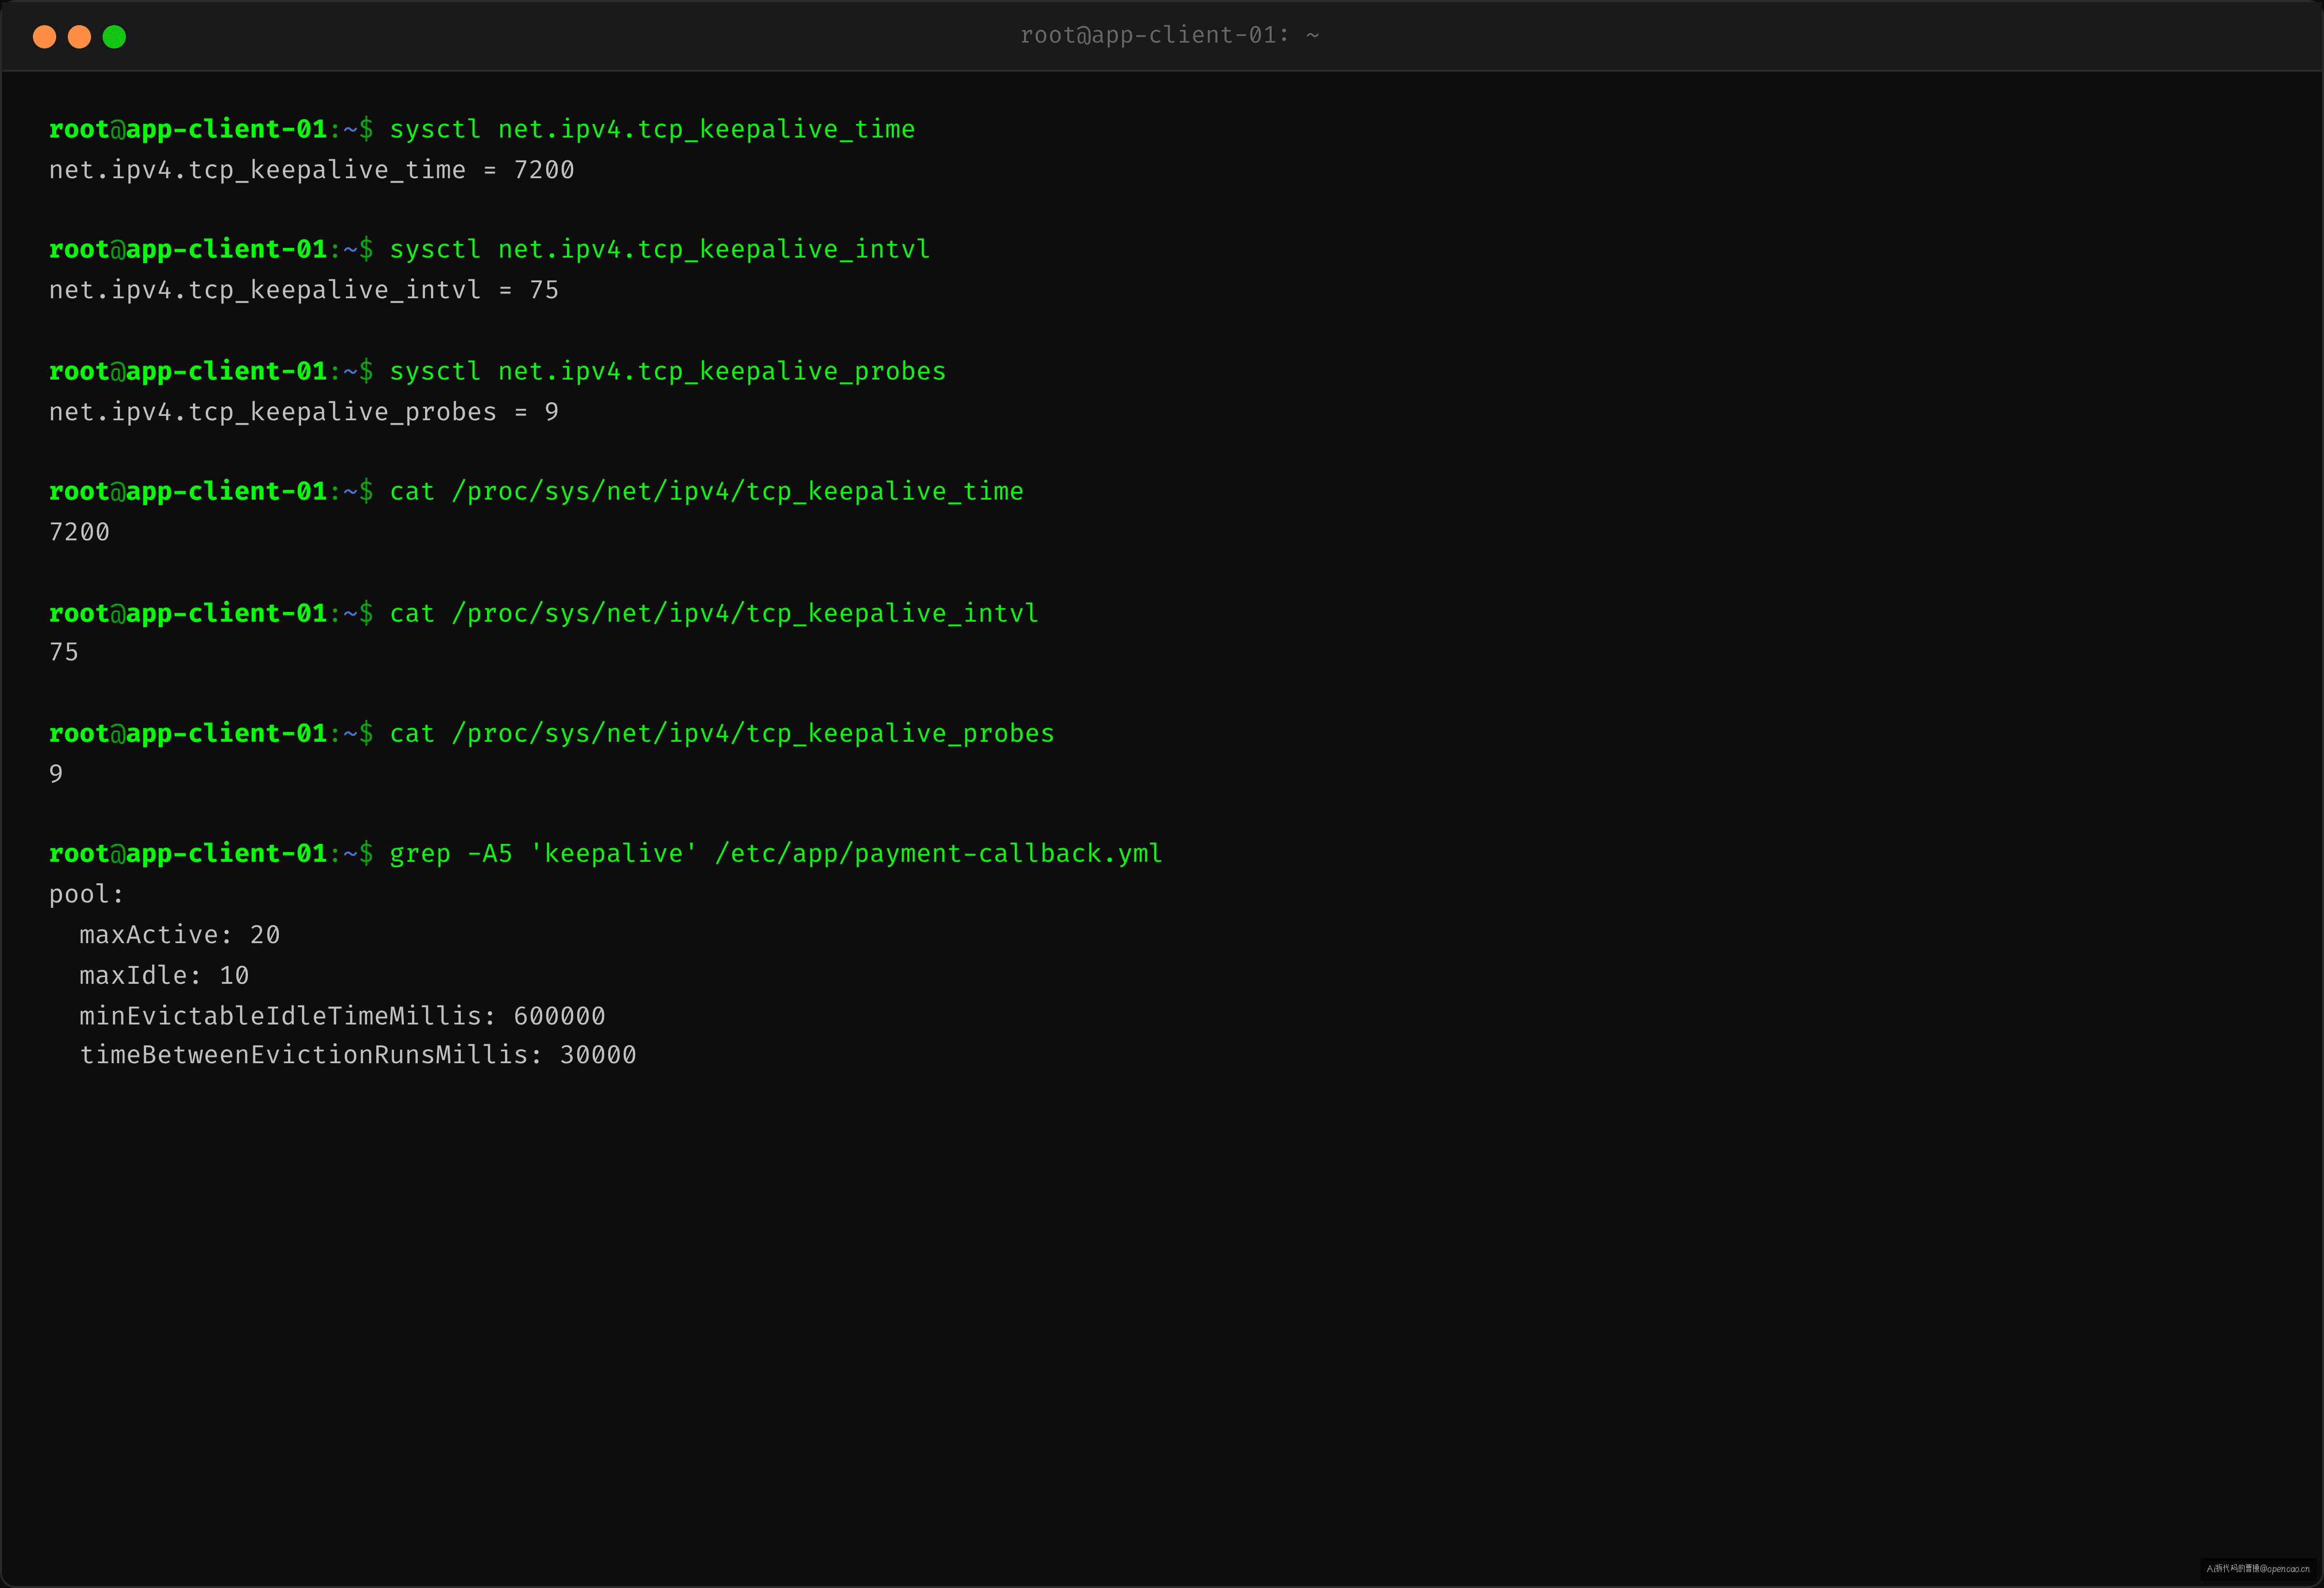Click the tcp_keepalive_probes = 9 output line
Viewport: 2324px width, 1588px height.
[x=304, y=412]
